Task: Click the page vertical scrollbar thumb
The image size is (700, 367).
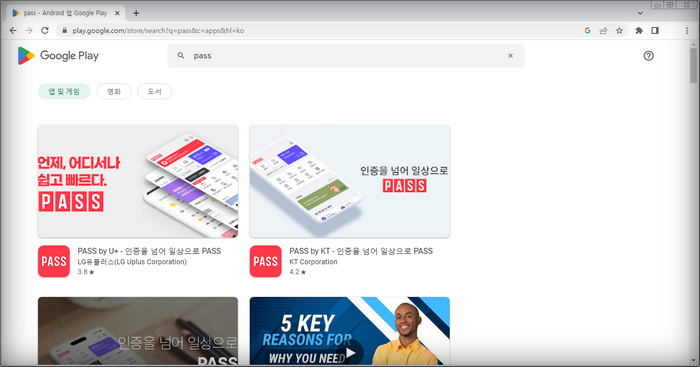Action: pos(693,65)
